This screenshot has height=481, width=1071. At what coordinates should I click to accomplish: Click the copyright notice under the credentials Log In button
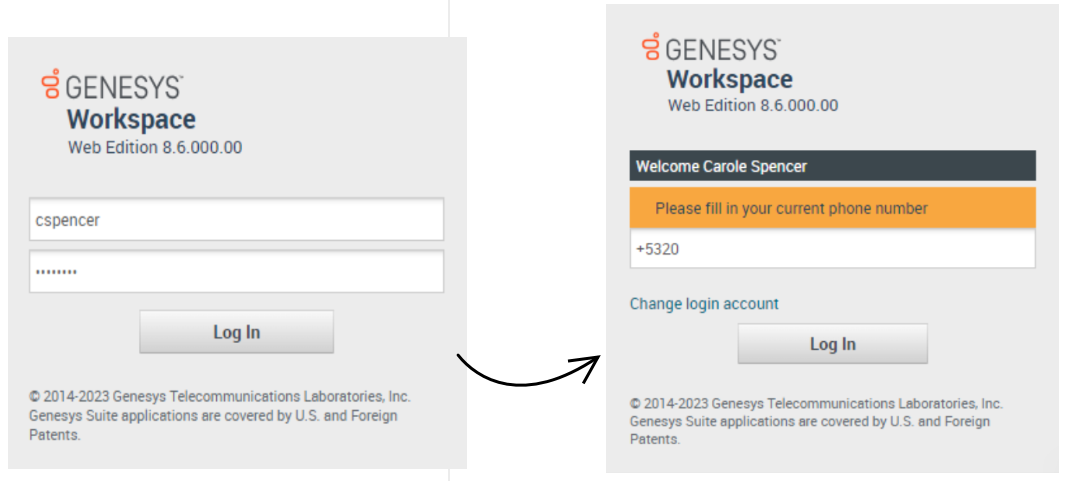(220, 396)
